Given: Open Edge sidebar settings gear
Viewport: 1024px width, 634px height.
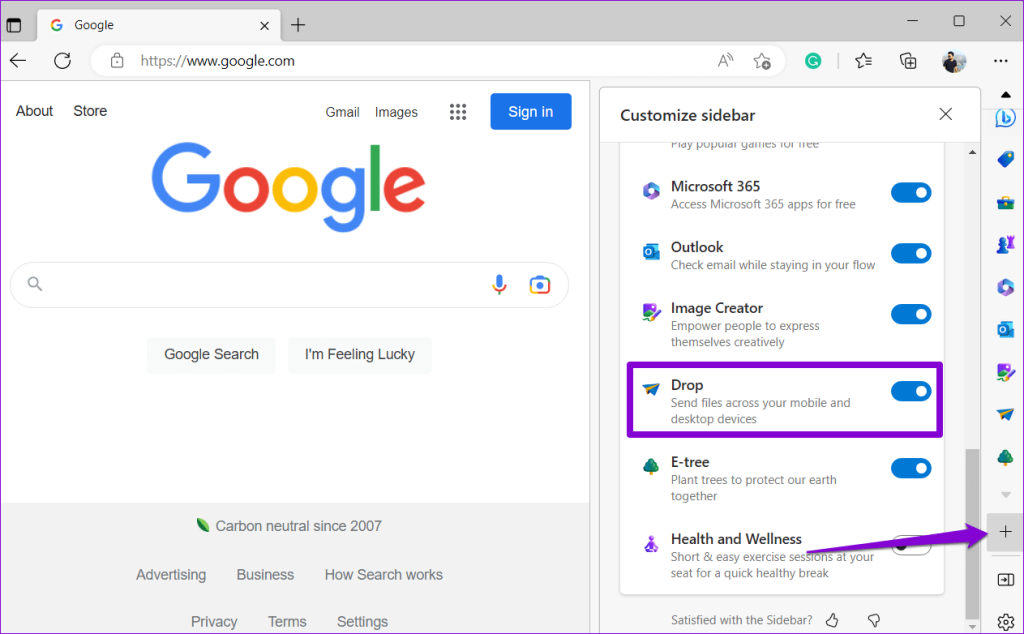Looking at the screenshot, I should click(x=1005, y=621).
